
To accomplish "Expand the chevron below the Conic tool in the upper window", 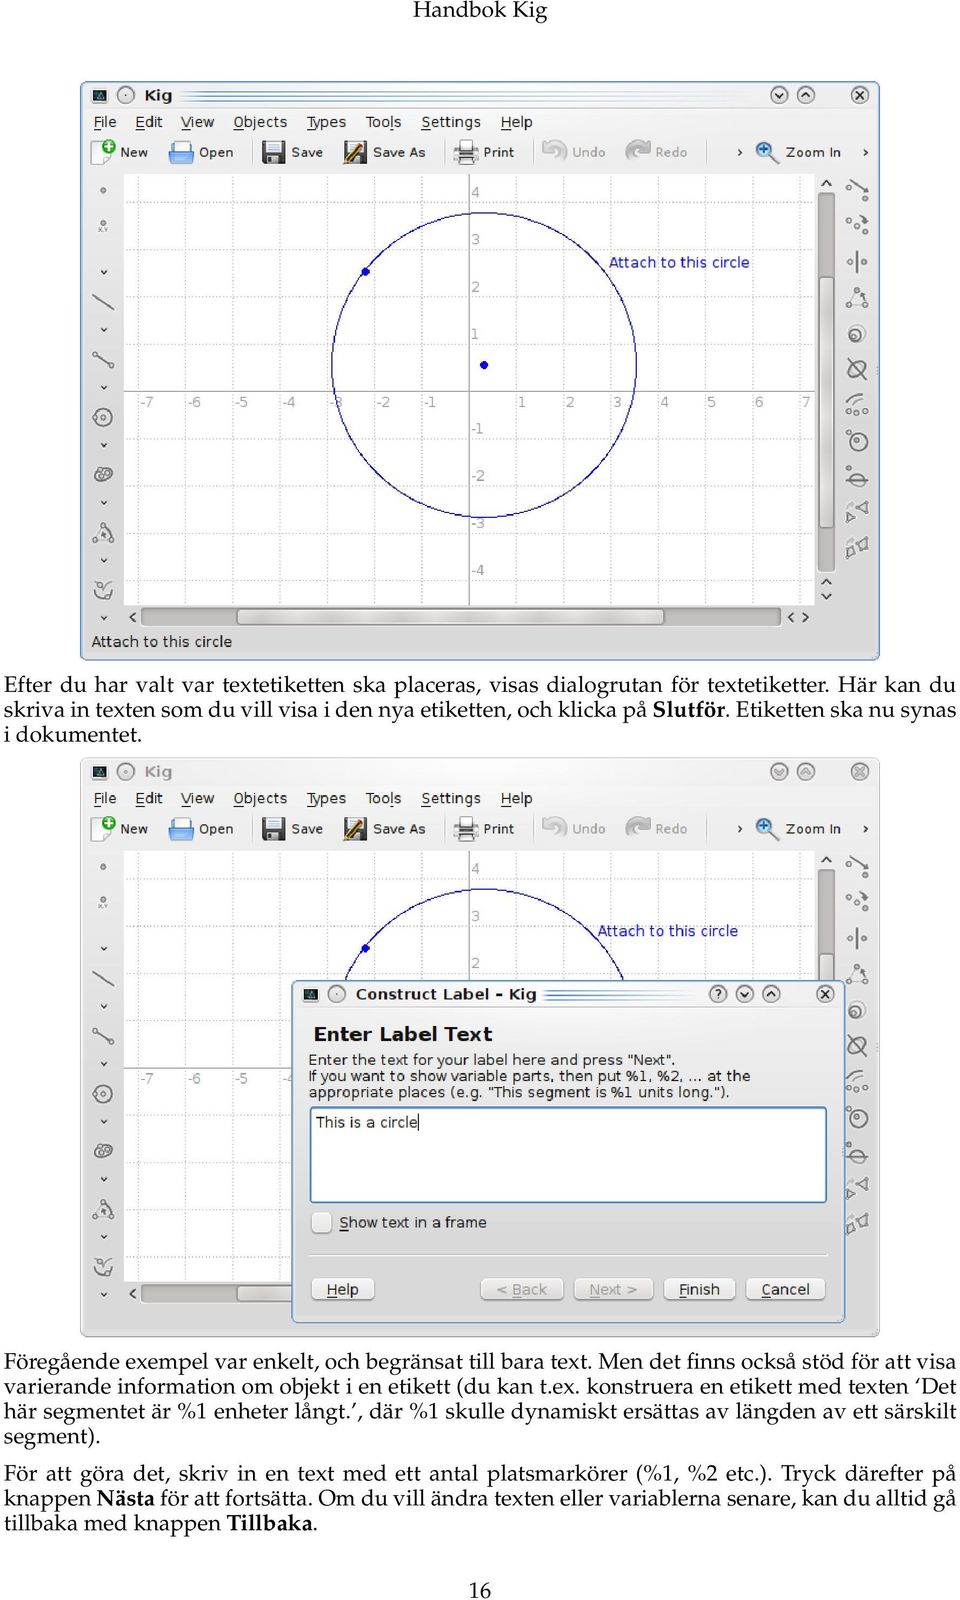I will click(103, 503).
